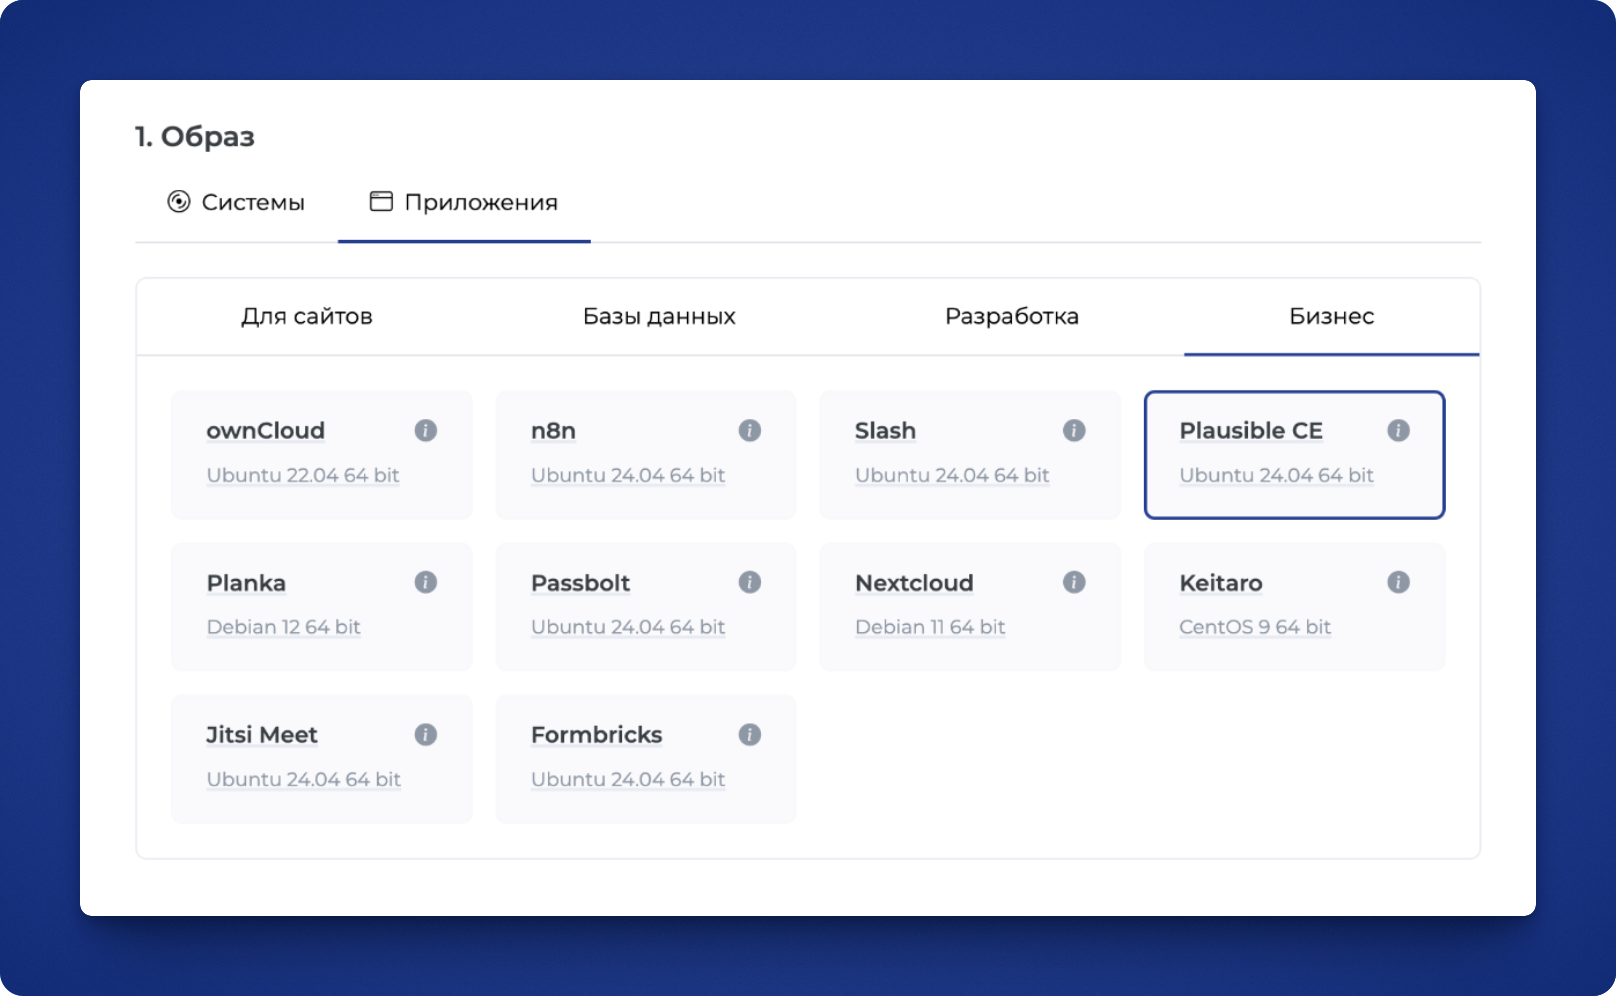
Task: View Plausible CE info icon details
Action: click(1398, 430)
